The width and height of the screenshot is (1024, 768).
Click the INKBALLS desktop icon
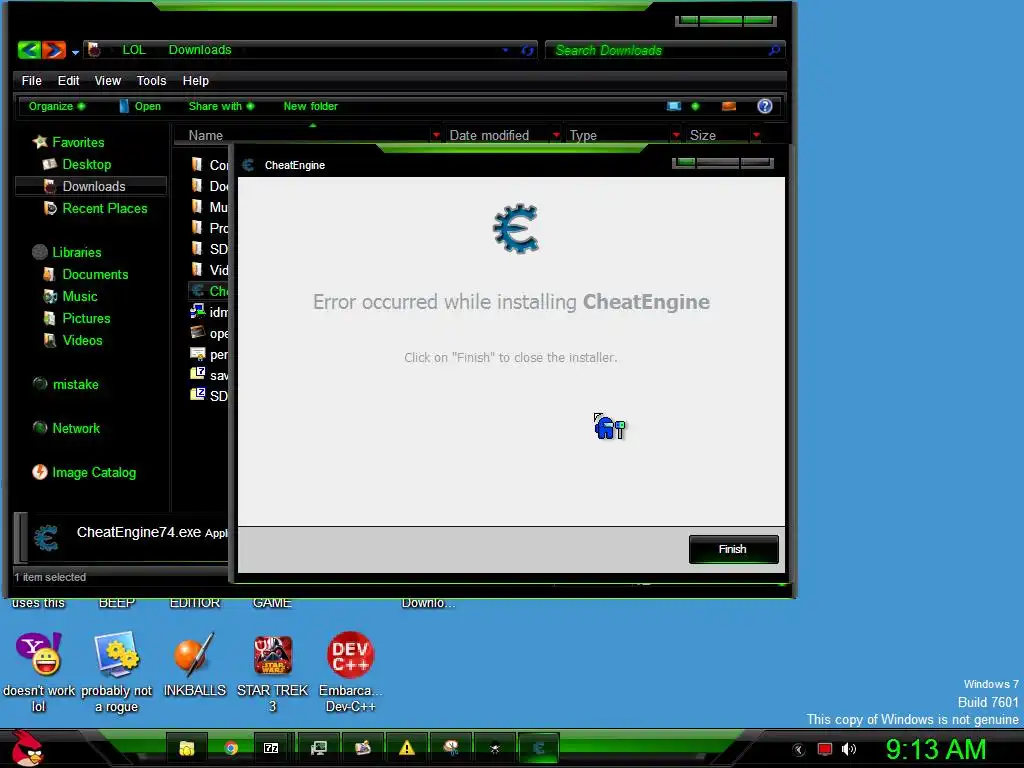point(194,664)
